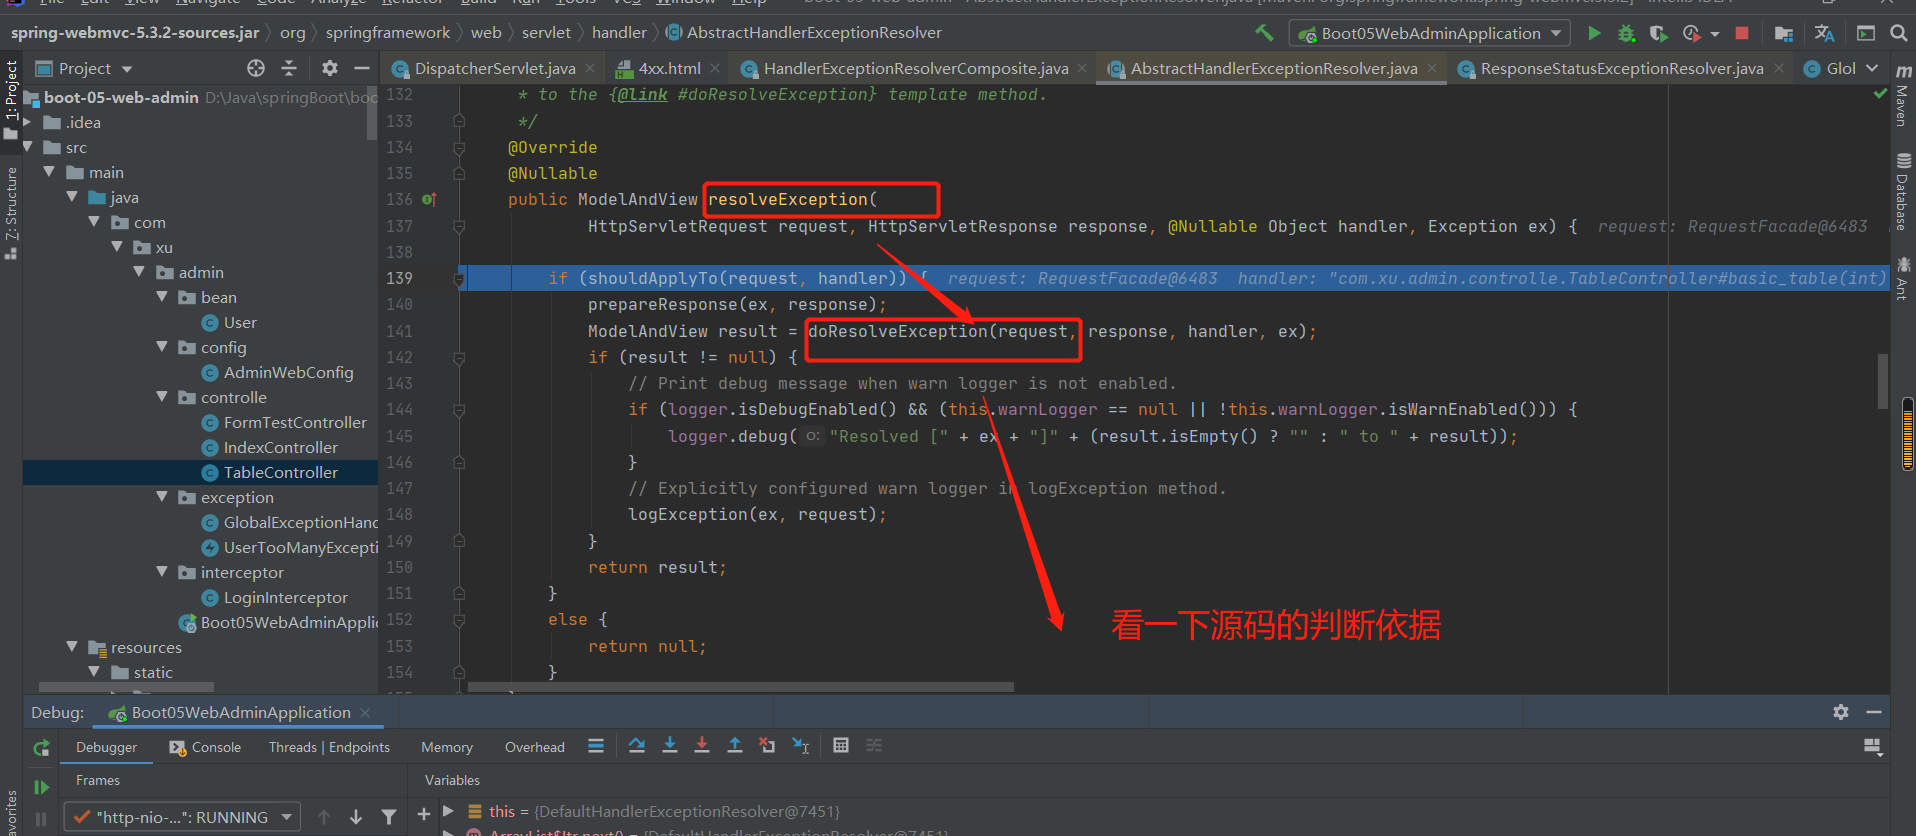Run Boot05WebAdminApplication with the green play icon
This screenshot has height=836, width=1916.
pyautogui.click(x=1594, y=33)
